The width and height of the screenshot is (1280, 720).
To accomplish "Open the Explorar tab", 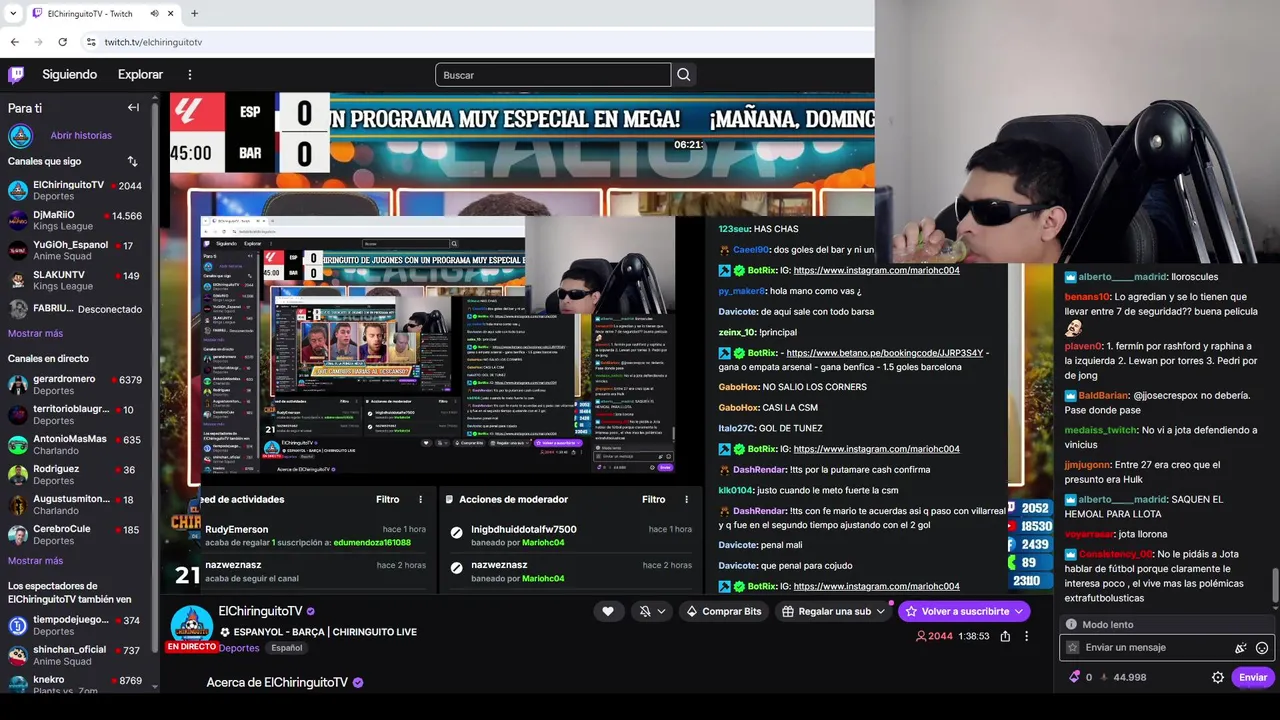I will pos(140,75).
